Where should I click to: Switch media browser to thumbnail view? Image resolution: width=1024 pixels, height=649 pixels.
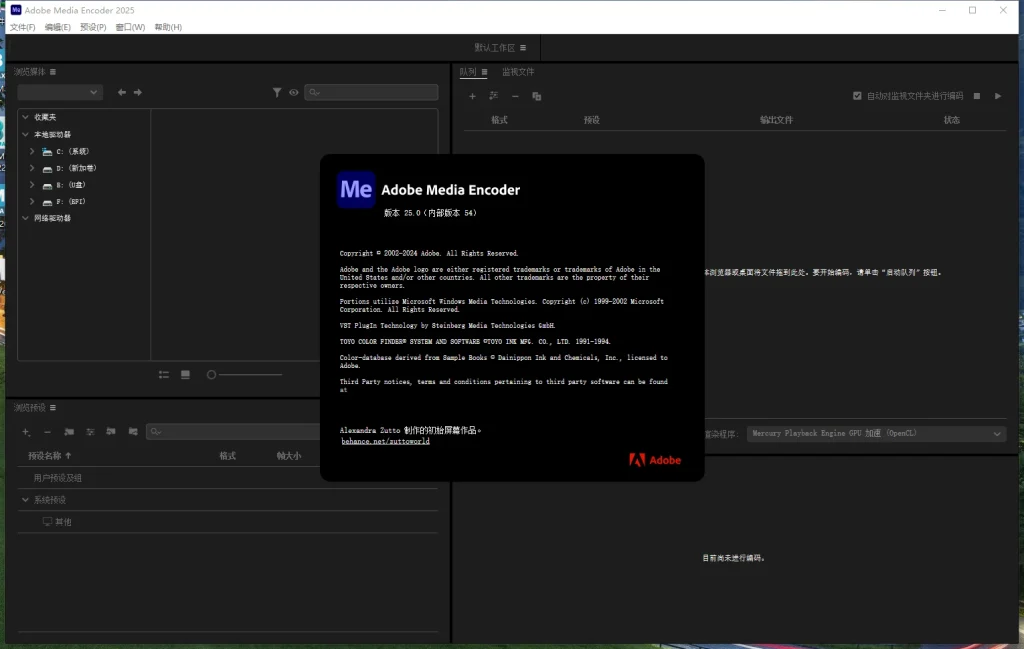pyautogui.click(x=185, y=375)
